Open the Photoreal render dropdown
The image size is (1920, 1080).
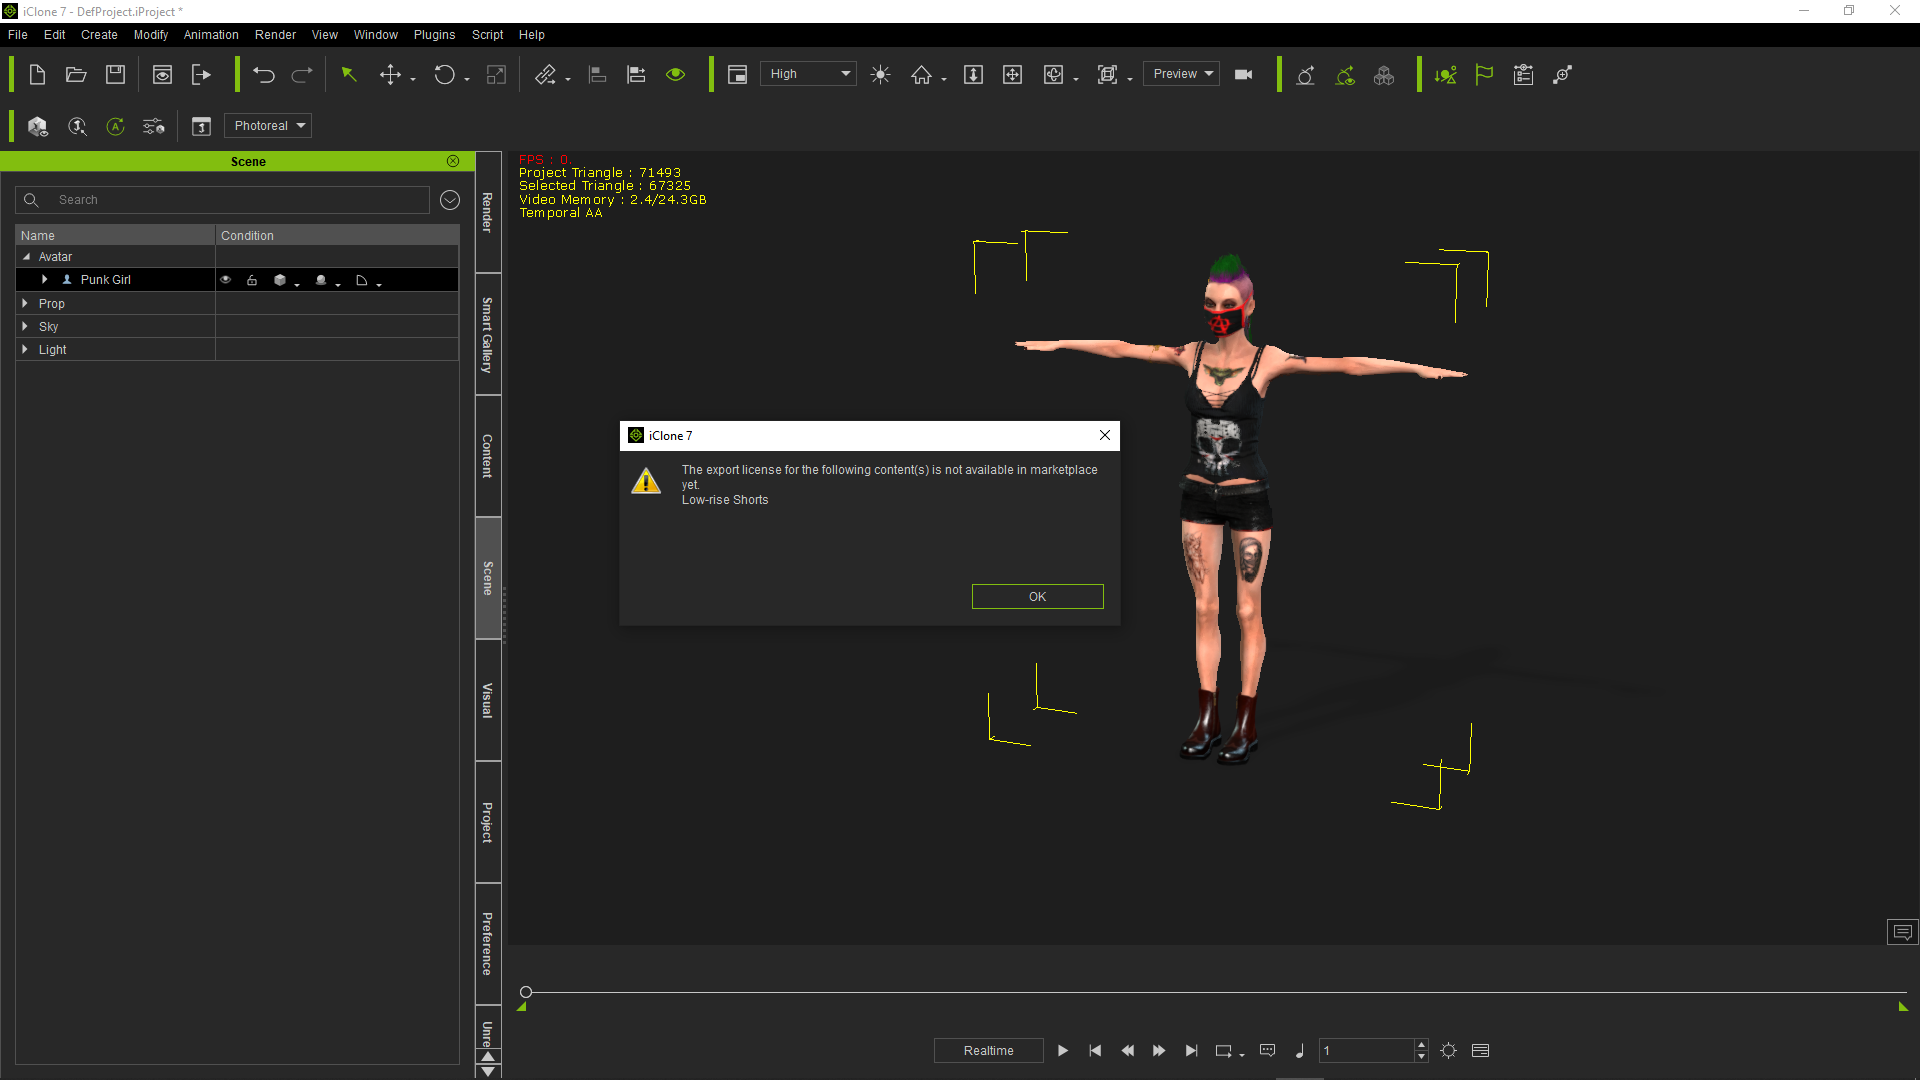click(x=268, y=126)
